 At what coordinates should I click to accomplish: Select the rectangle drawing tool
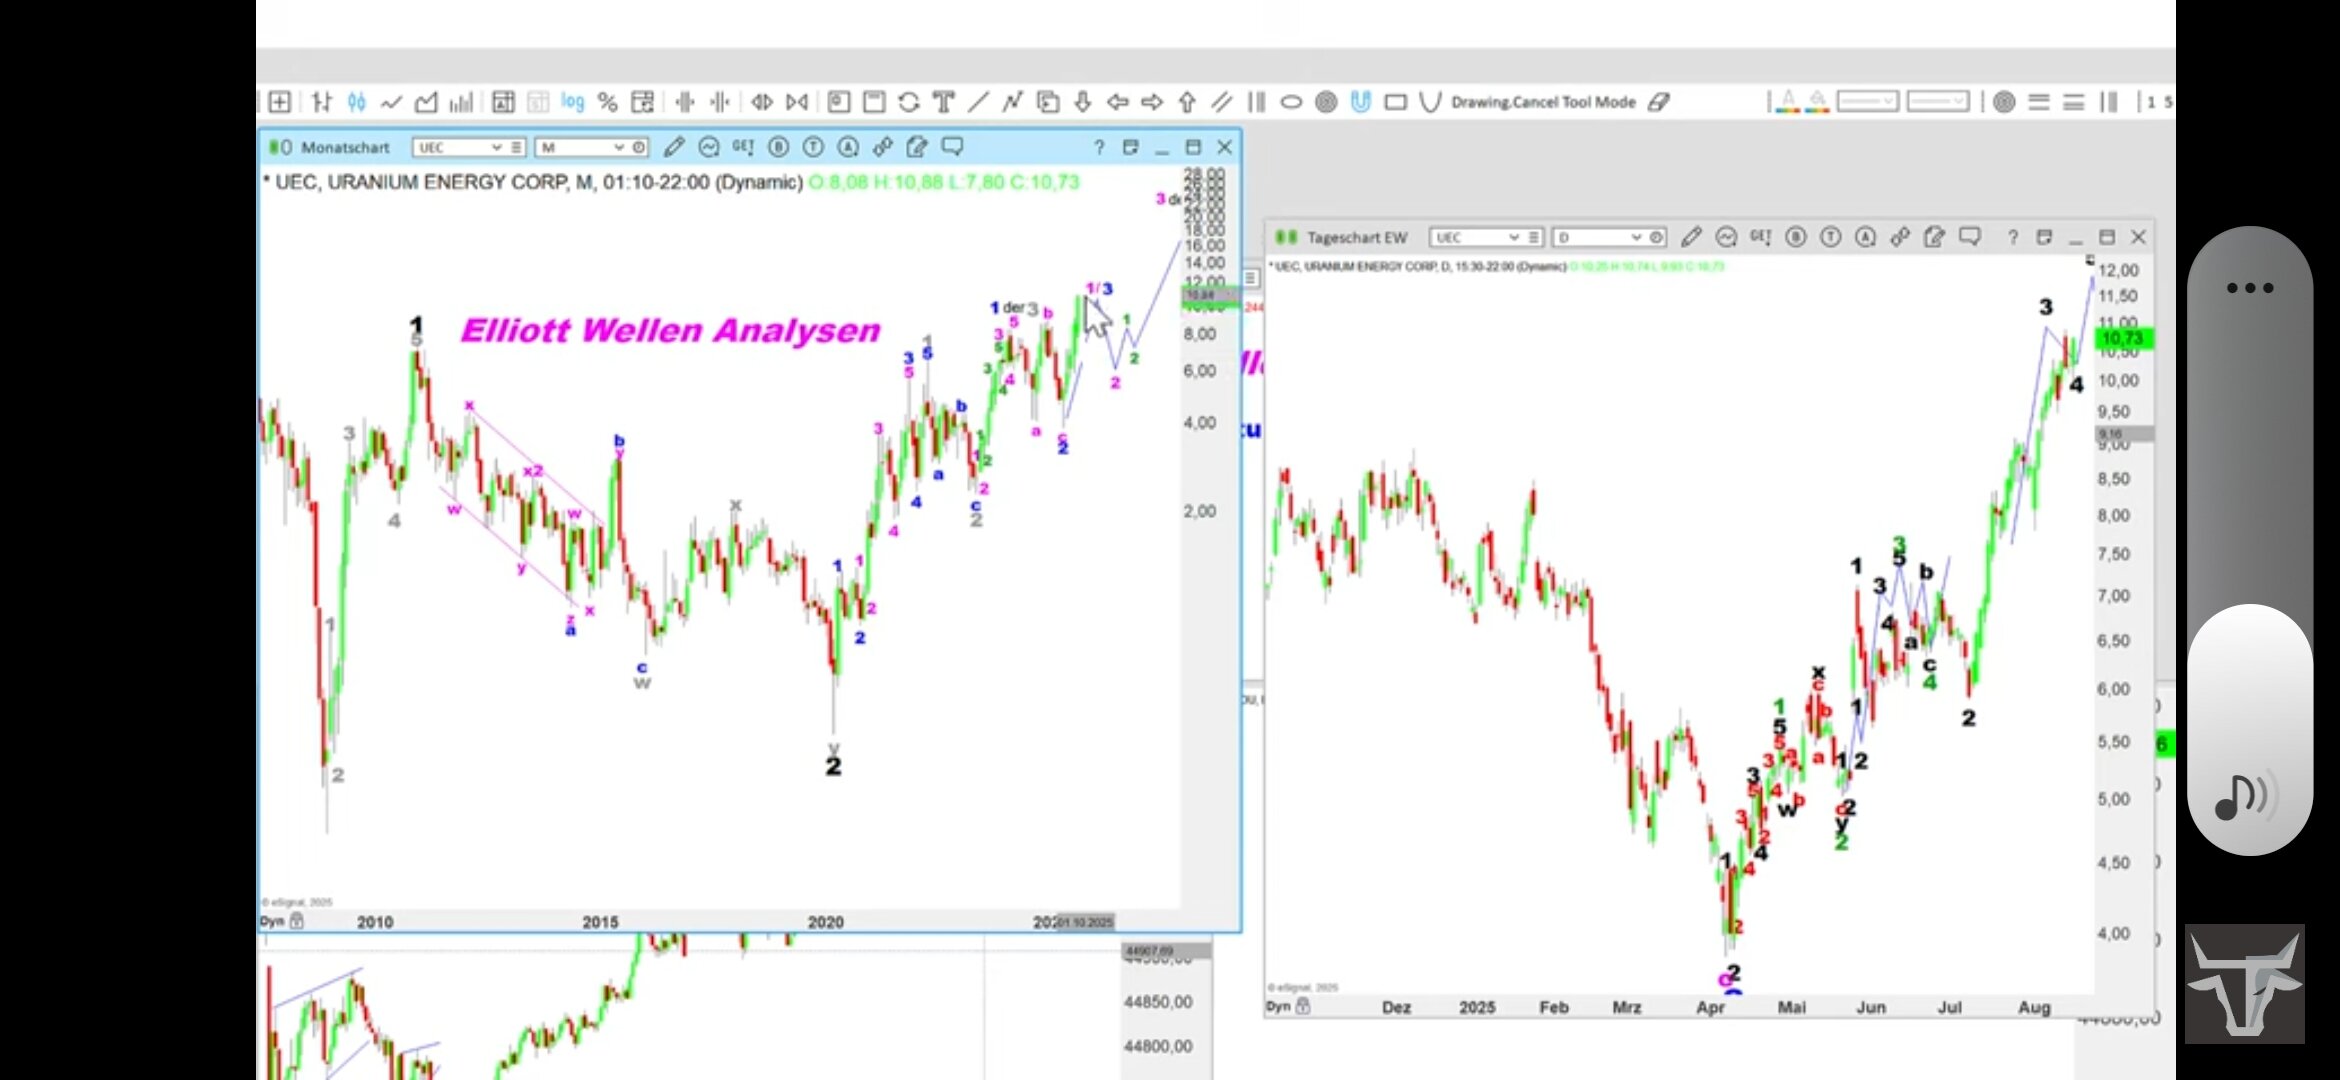[1395, 102]
